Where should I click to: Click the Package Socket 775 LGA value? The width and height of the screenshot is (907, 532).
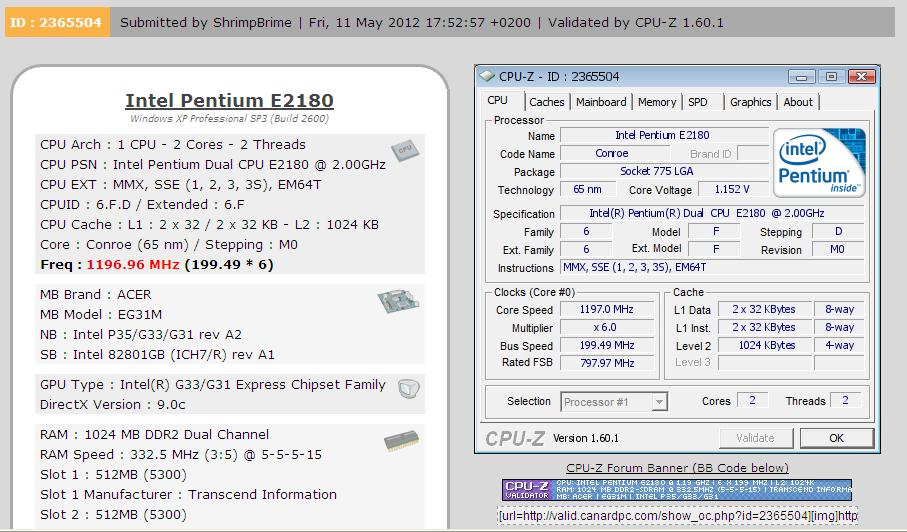[663, 171]
